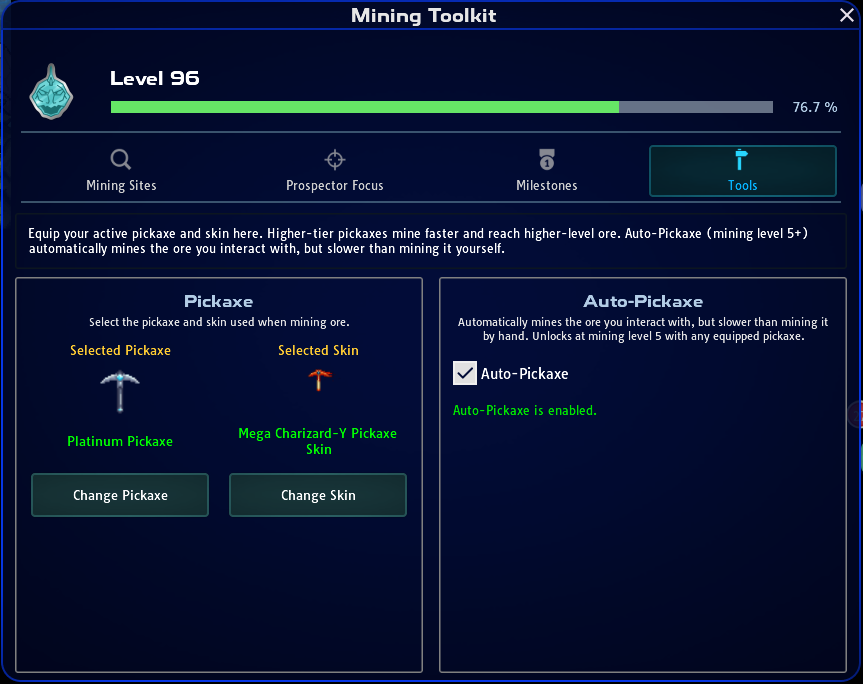Screen dimensions: 863x684
Task: Click the Platinum Pickaxe name text
Action: (120, 441)
